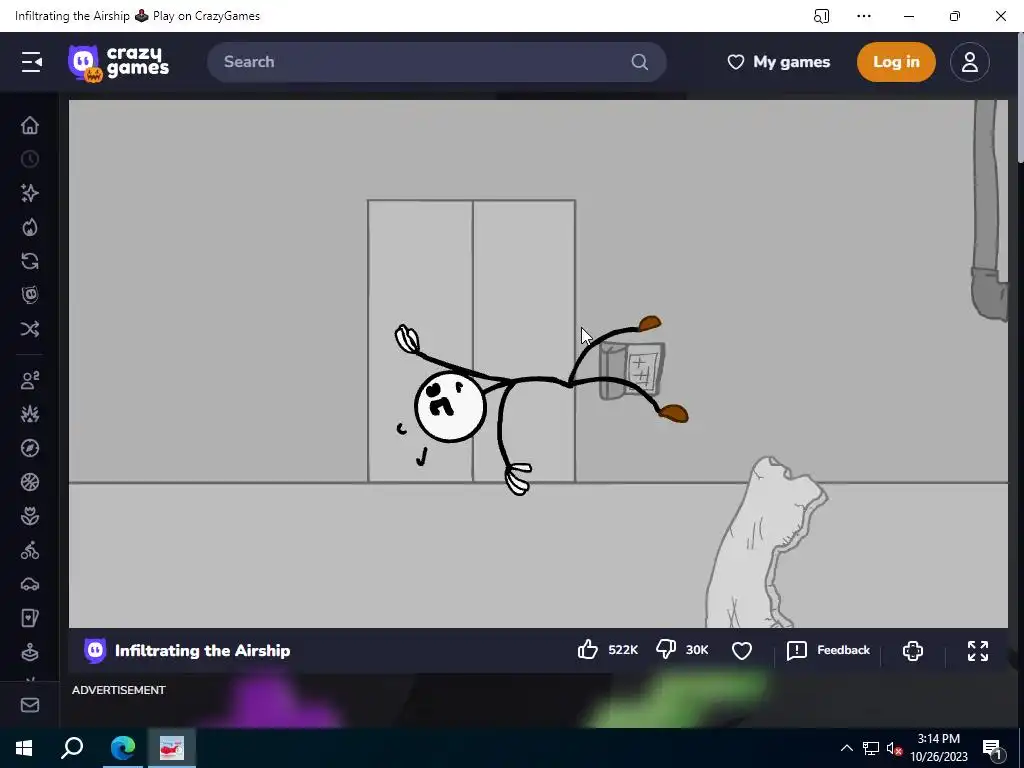Open Card games category icon
Viewport: 1024px width, 768px height.
pyautogui.click(x=29, y=618)
